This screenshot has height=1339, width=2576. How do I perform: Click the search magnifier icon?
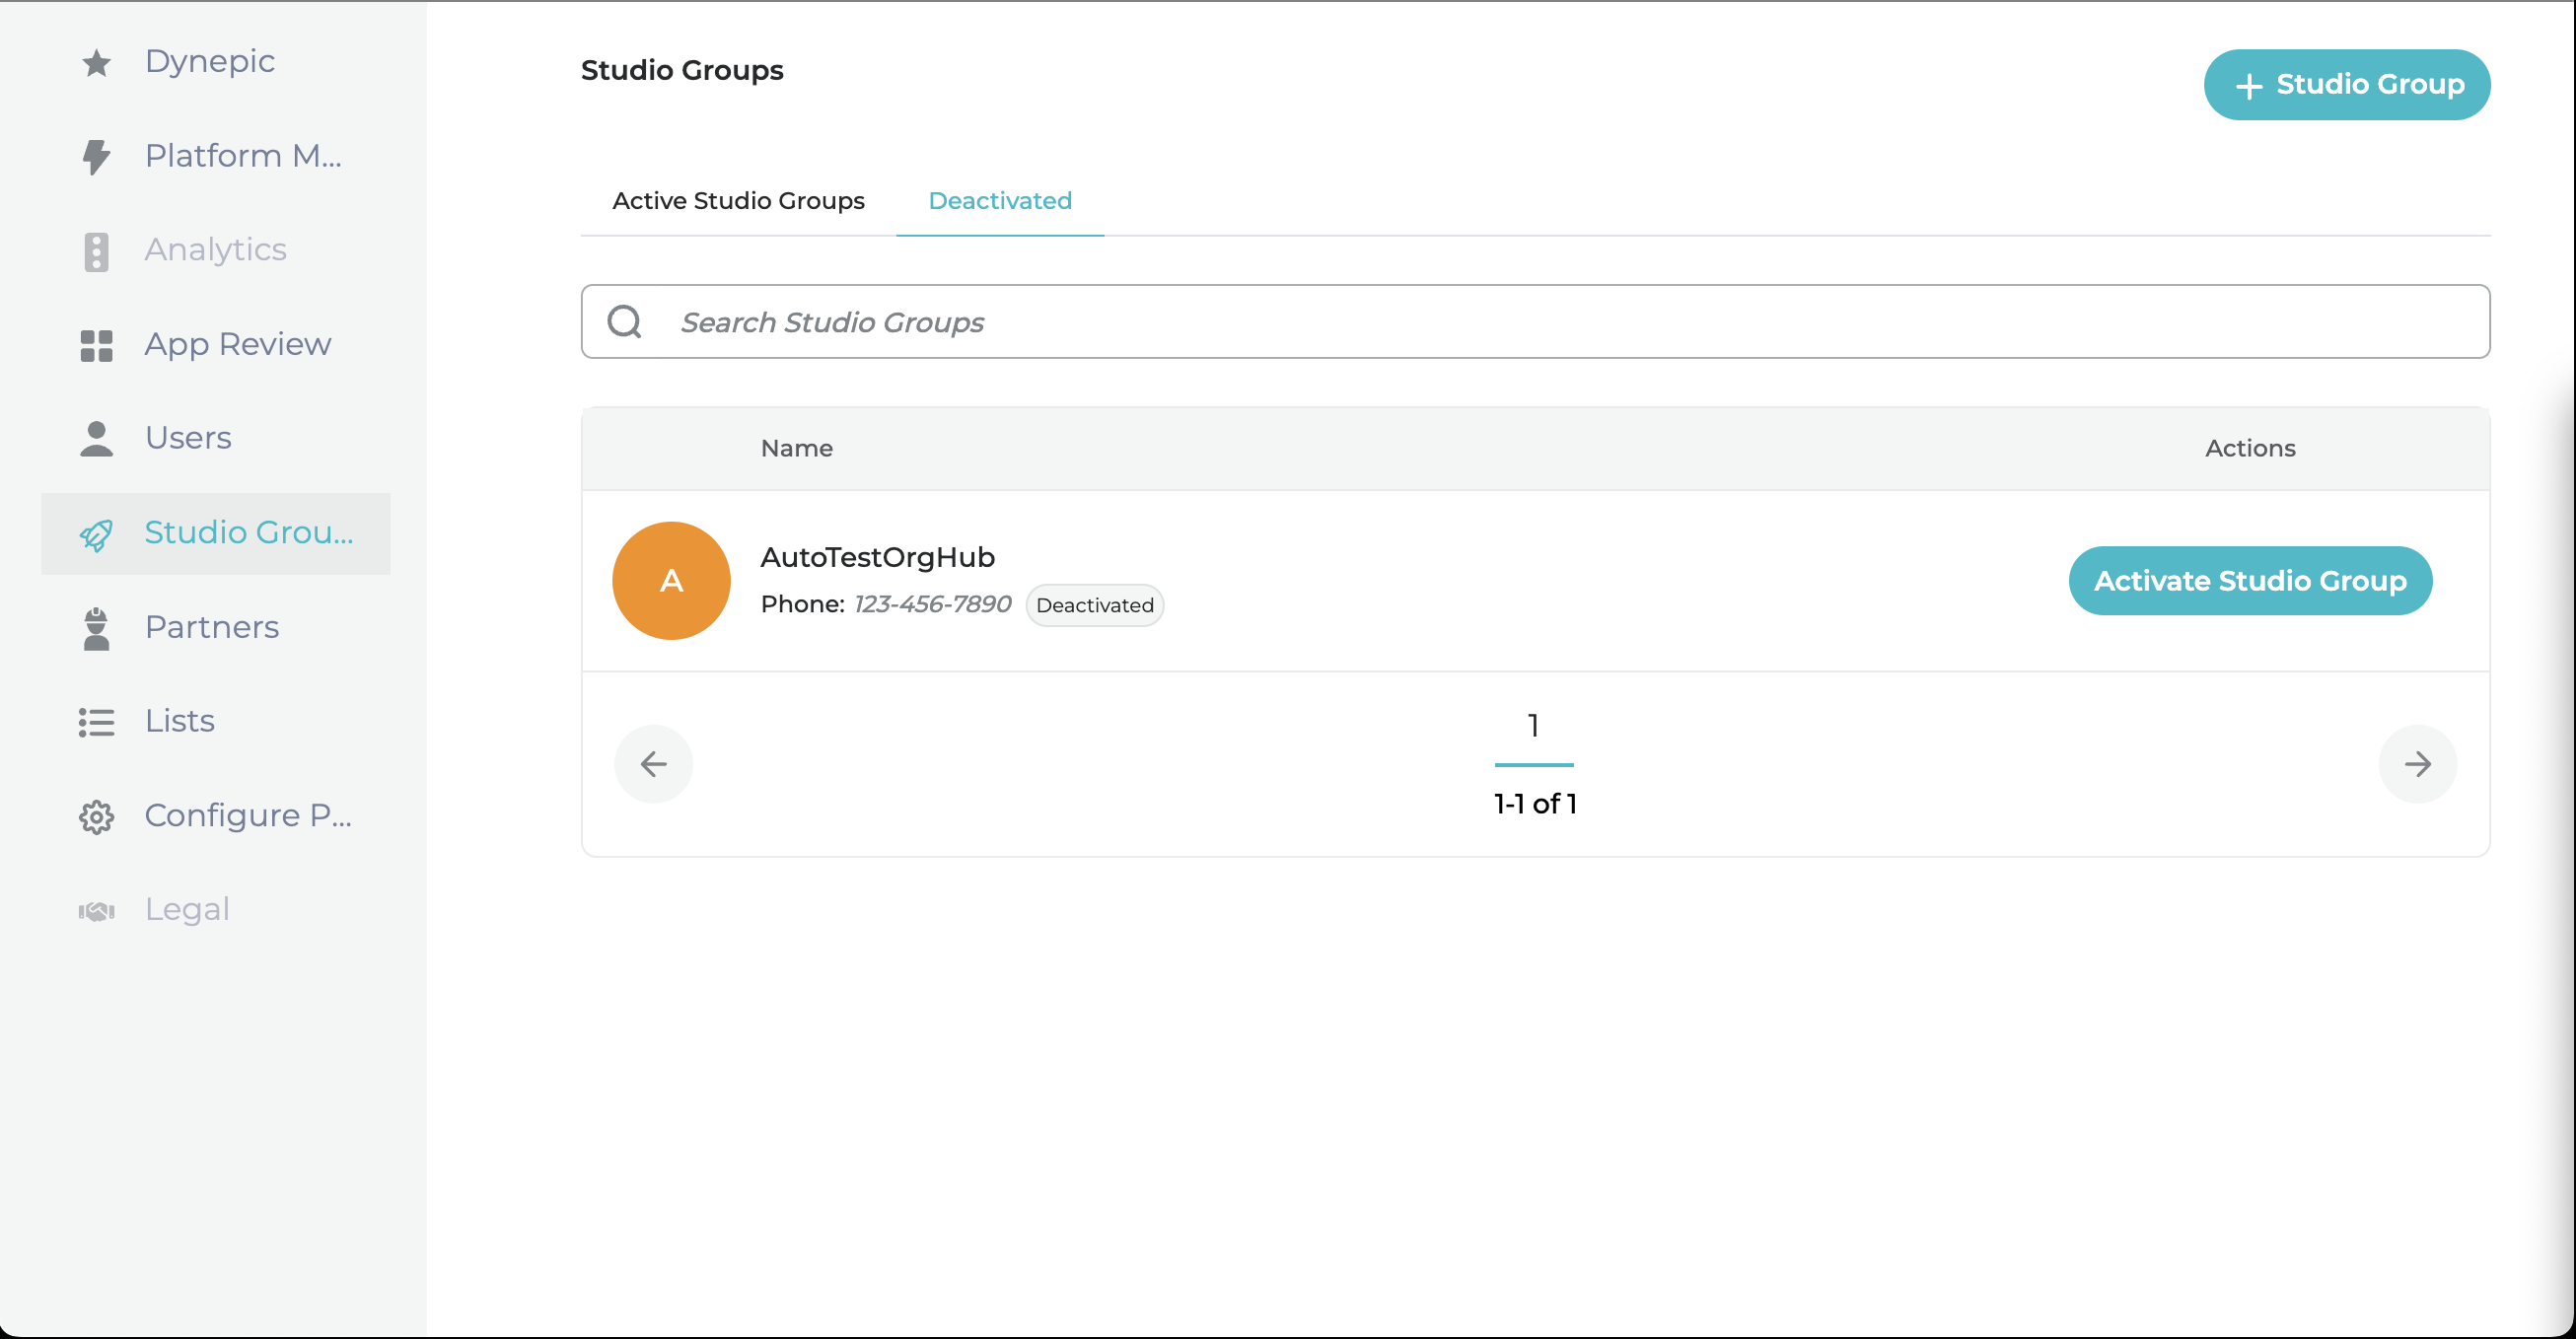[625, 322]
